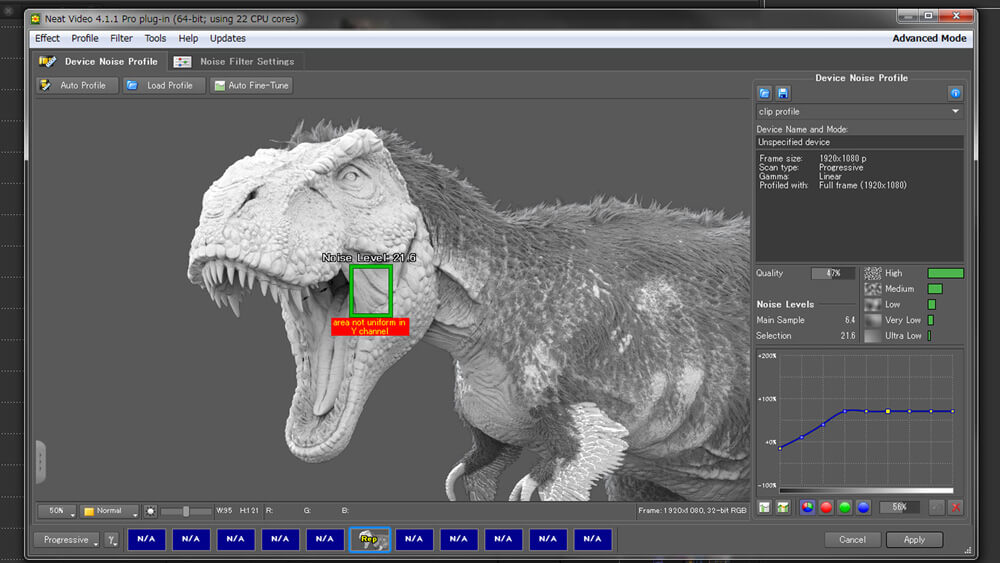The height and width of the screenshot is (563, 1000).
Task: Open the Updates menu
Action: [x=228, y=38]
